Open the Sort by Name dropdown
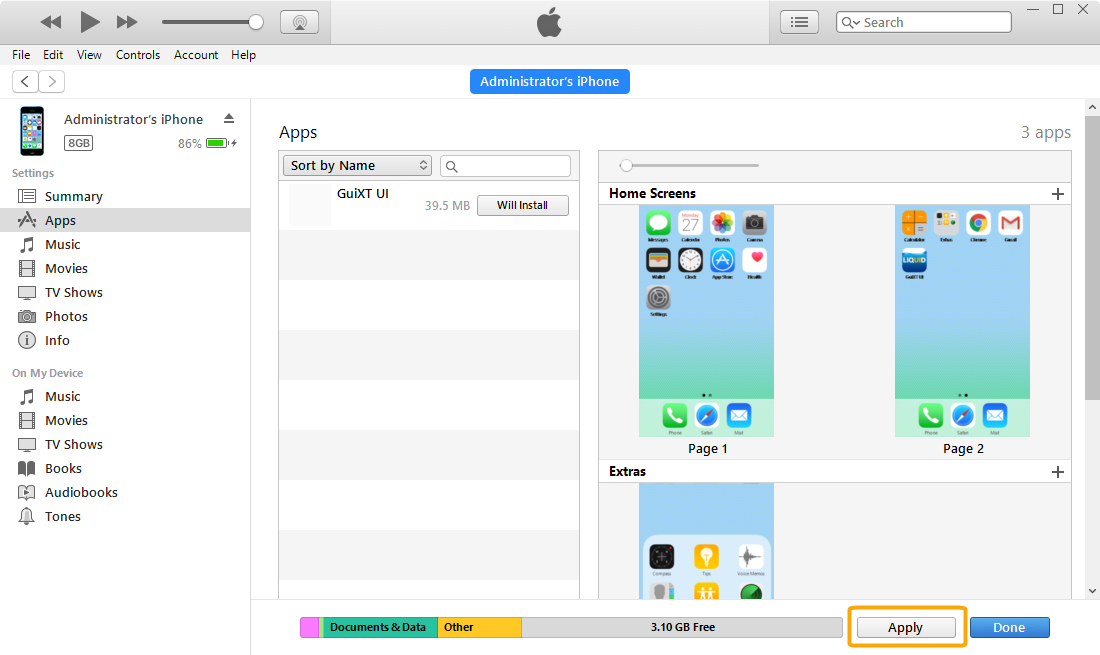Image resolution: width=1100 pixels, height=655 pixels. point(357,166)
